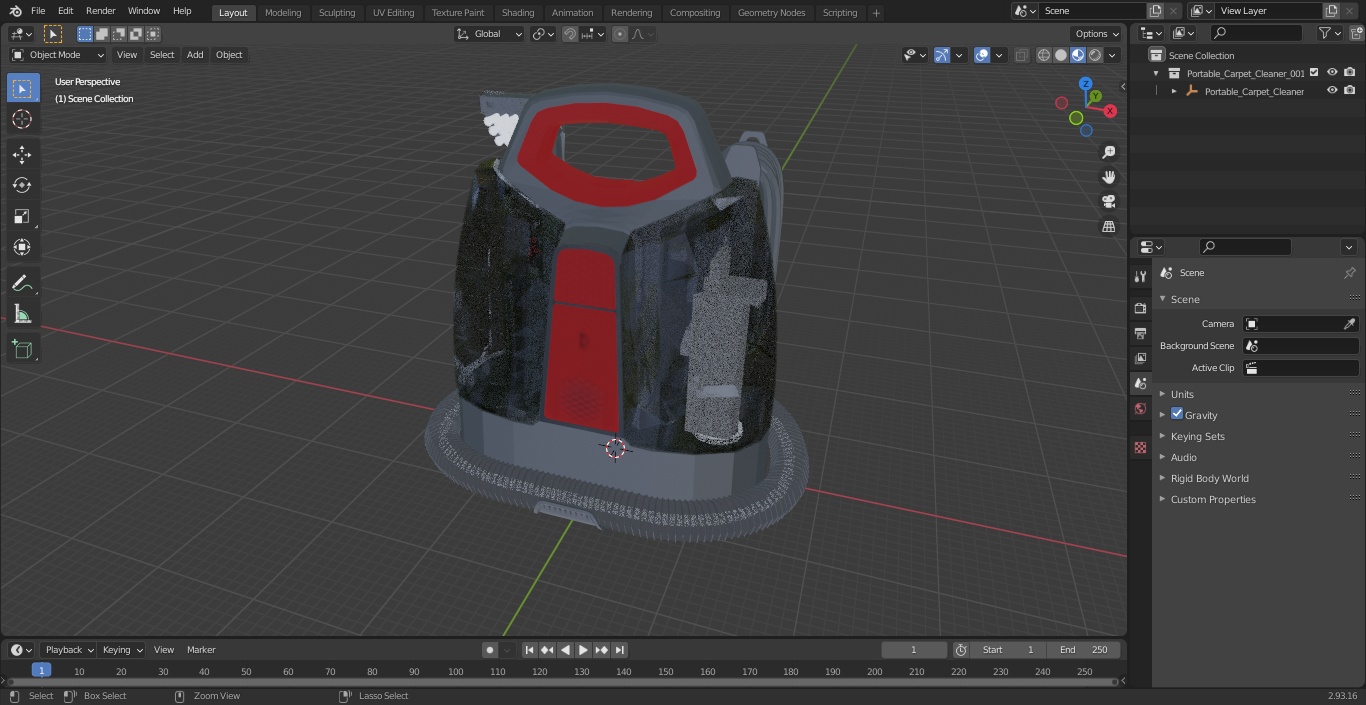Open the World properties tab

point(1140,409)
